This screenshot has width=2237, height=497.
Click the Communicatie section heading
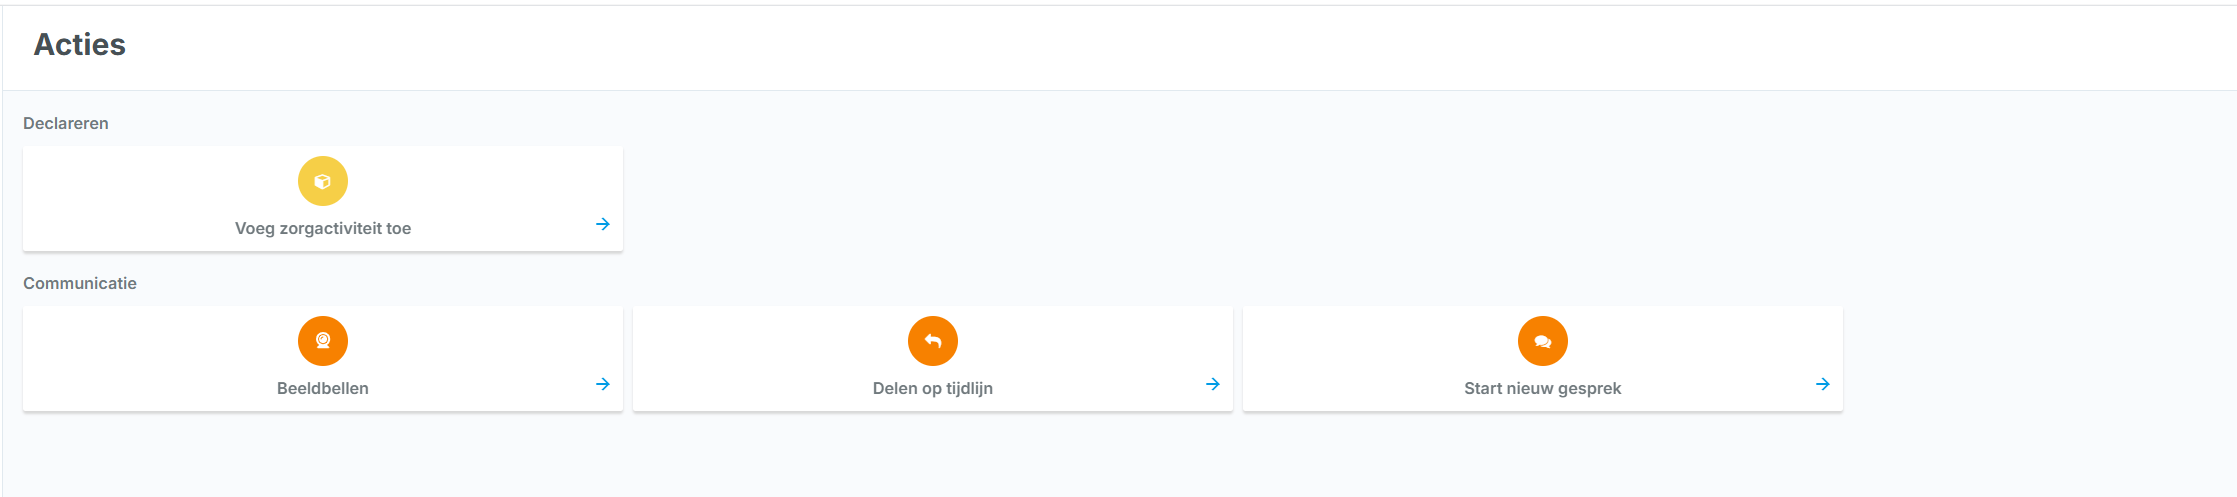click(80, 283)
